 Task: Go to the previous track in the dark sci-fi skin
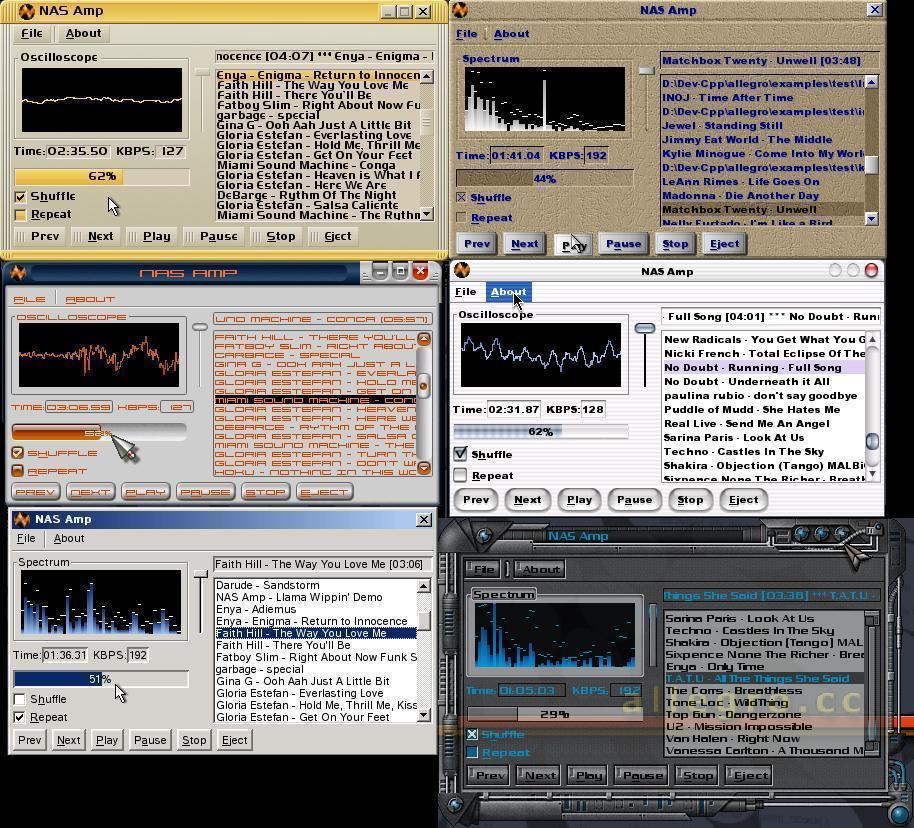486,774
